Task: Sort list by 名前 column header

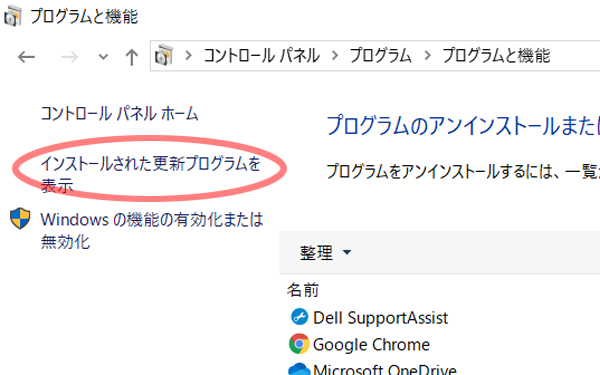Action: (x=303, y=290)
